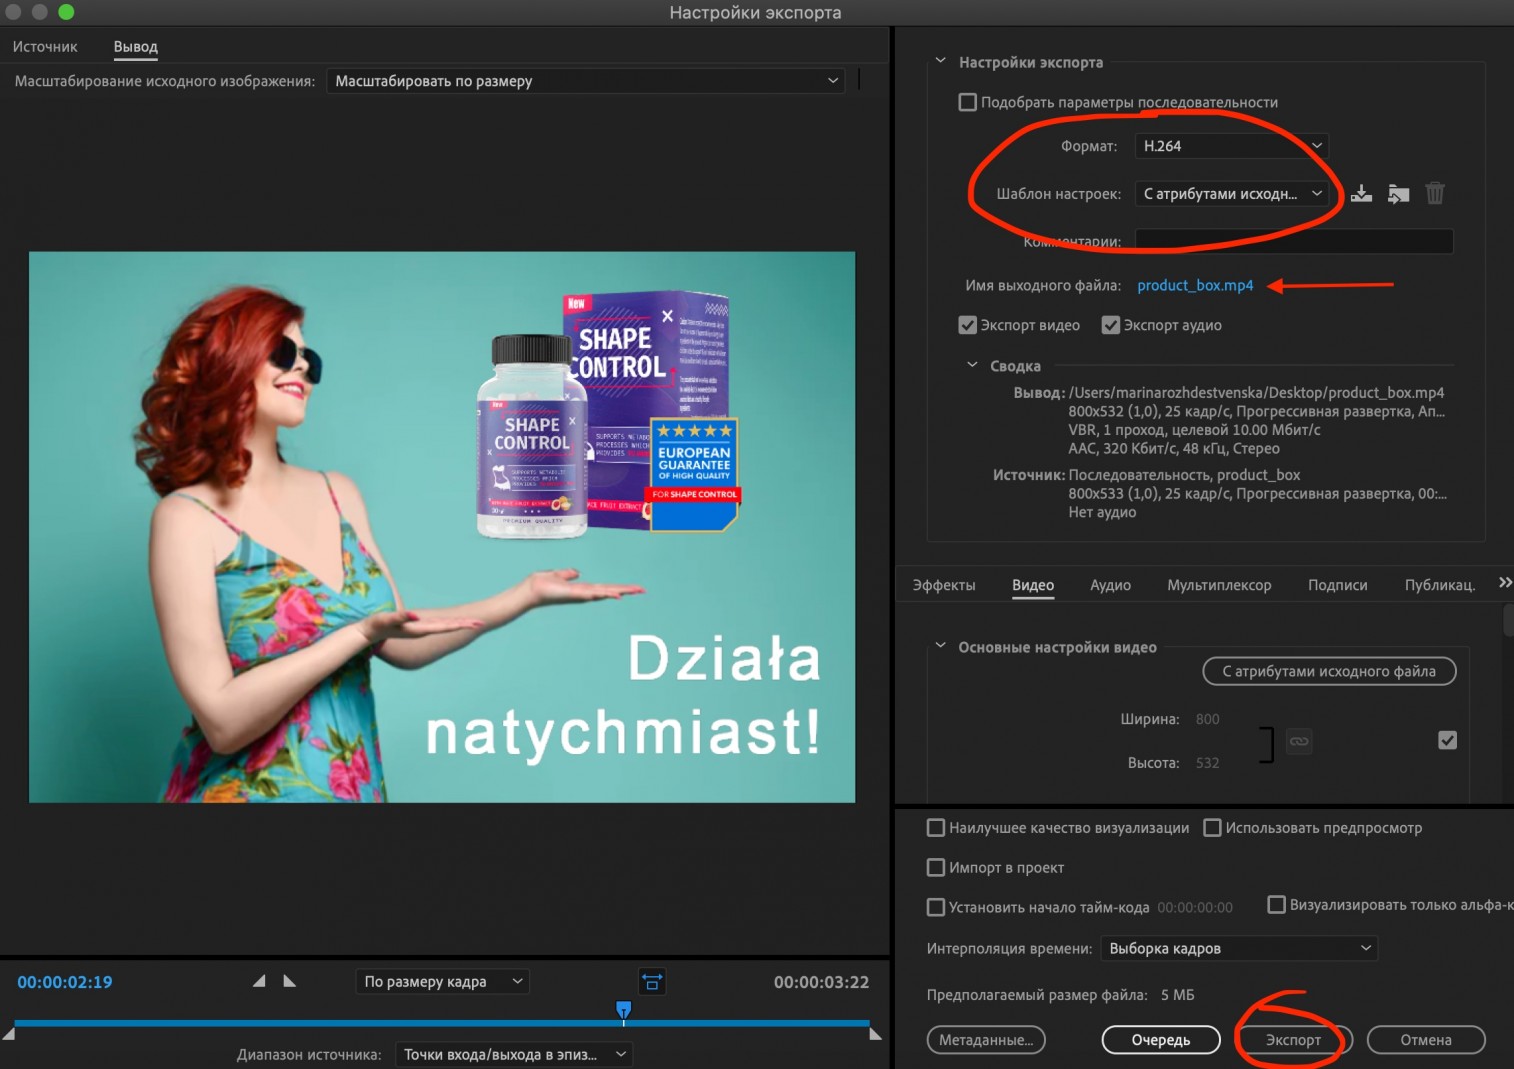Open the Multiplexer tab
The height and width of the screenshot is (1069, 1514).
coord(1219,585)
